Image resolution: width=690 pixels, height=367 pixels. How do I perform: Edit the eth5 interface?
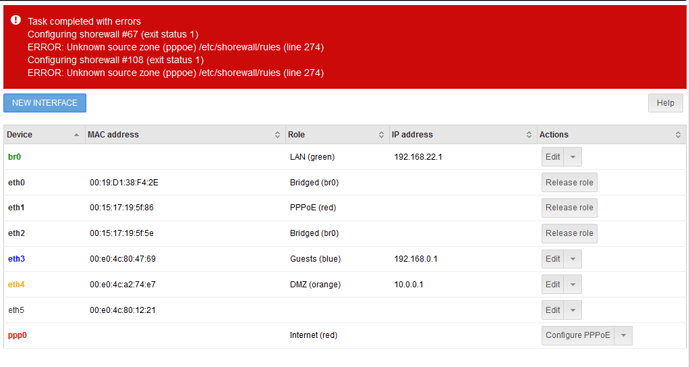coord(553,310)
